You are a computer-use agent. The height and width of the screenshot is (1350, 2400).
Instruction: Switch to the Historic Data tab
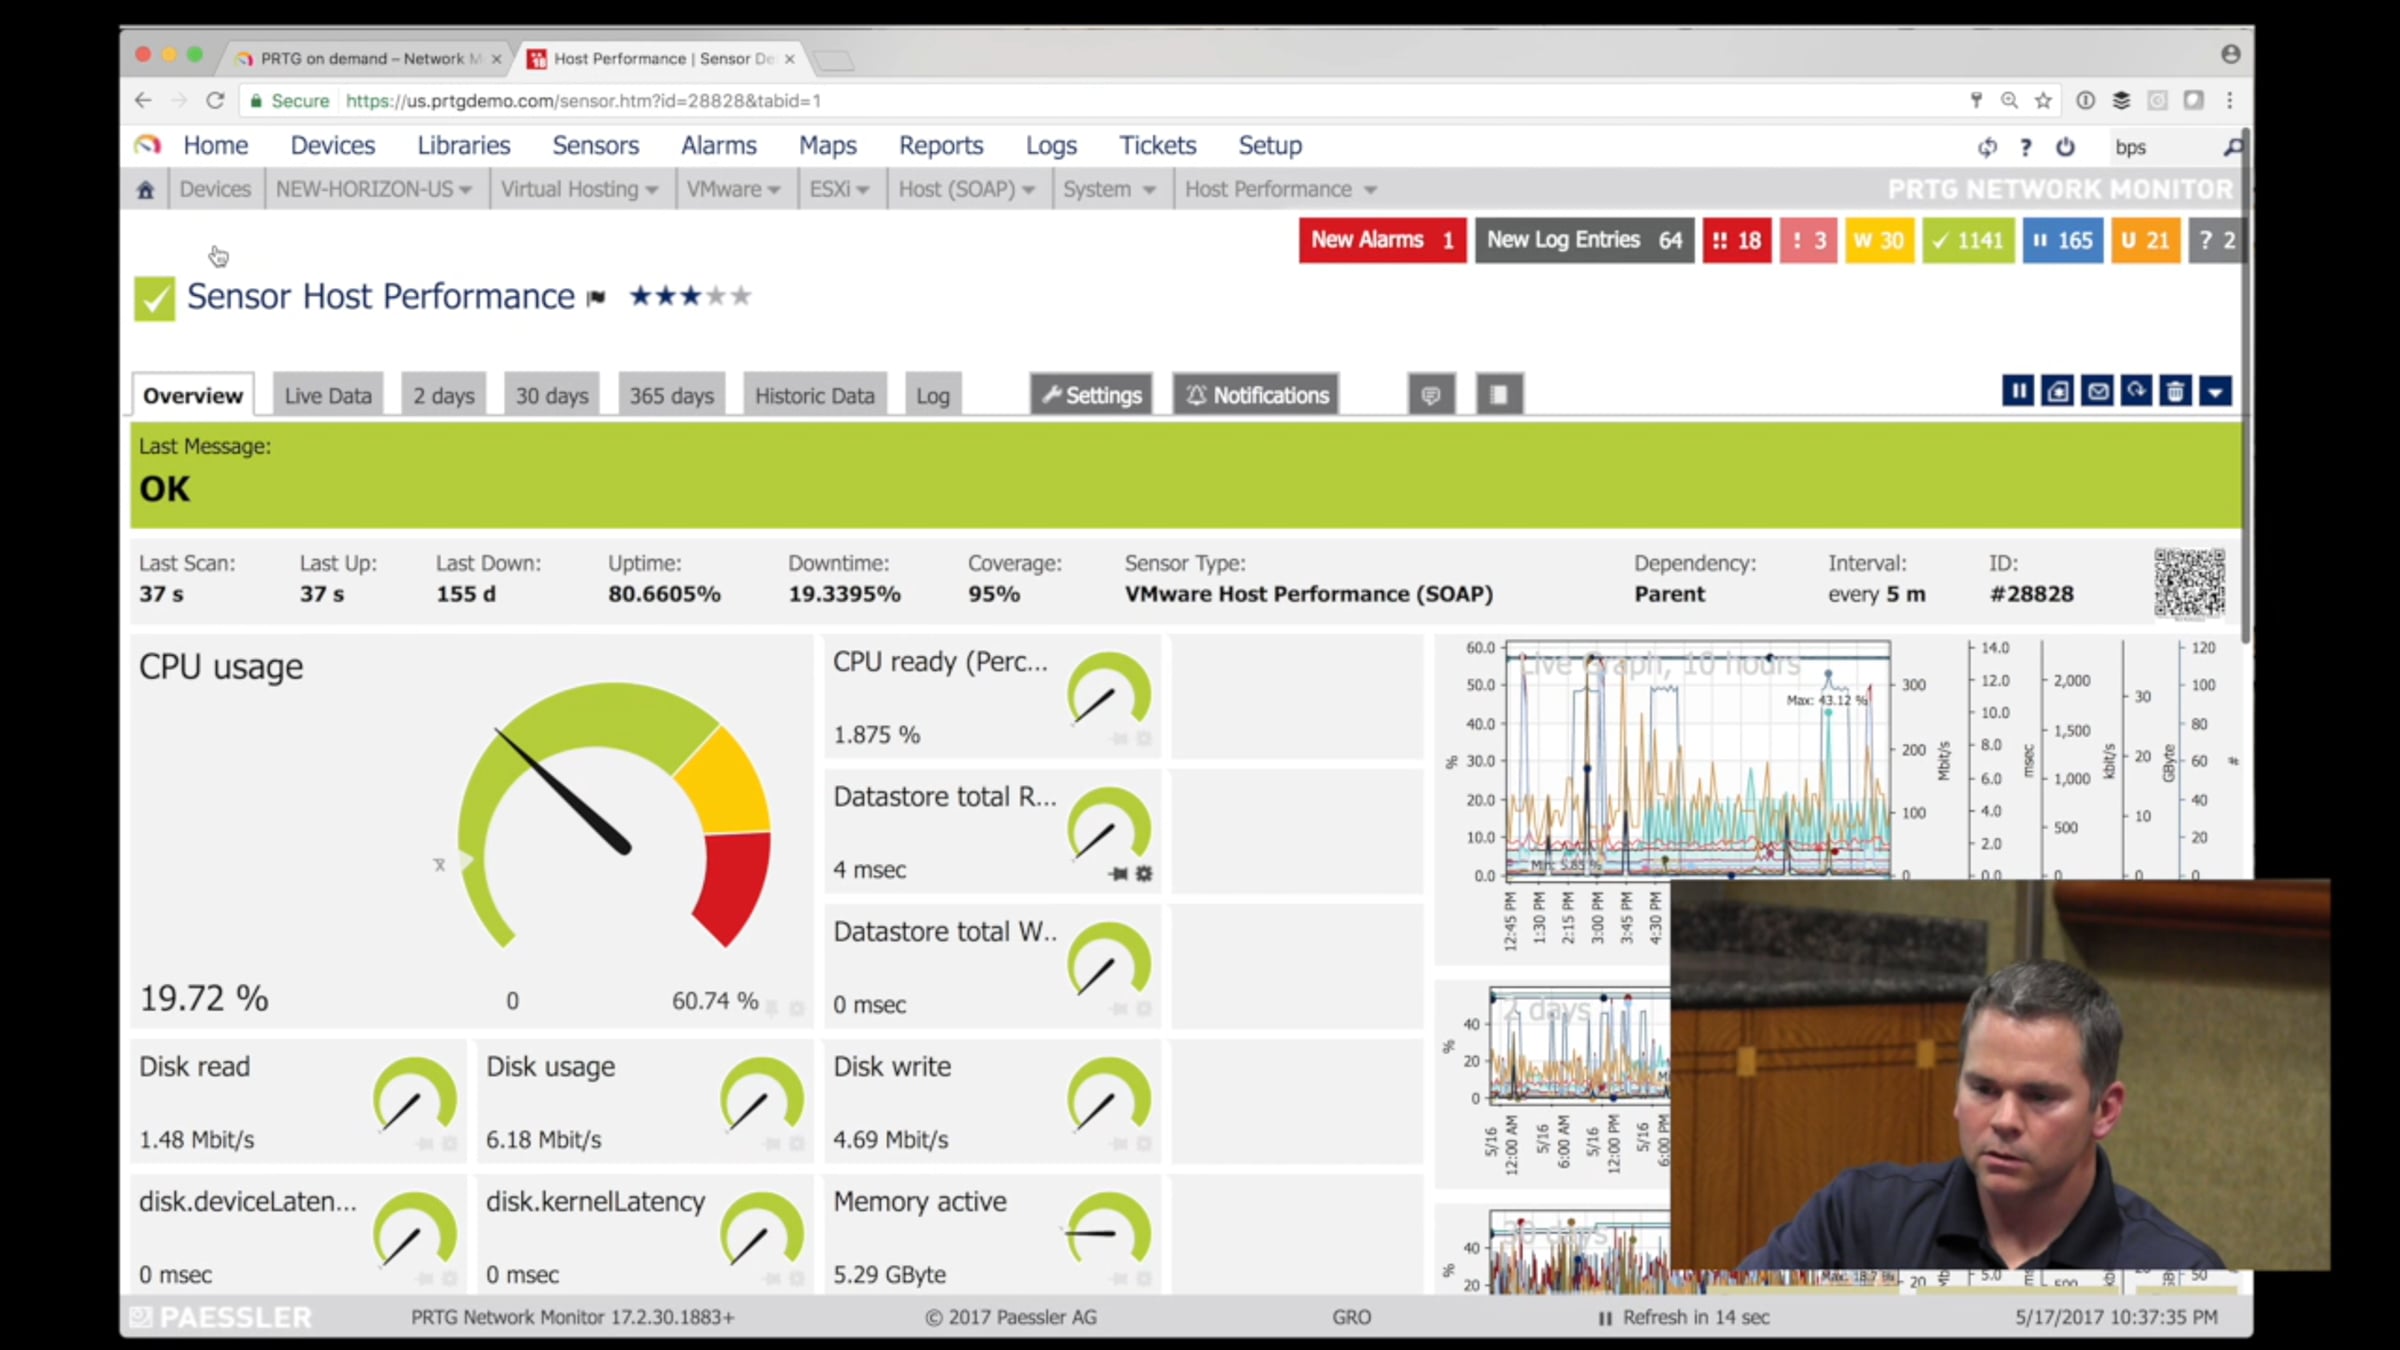814,395
